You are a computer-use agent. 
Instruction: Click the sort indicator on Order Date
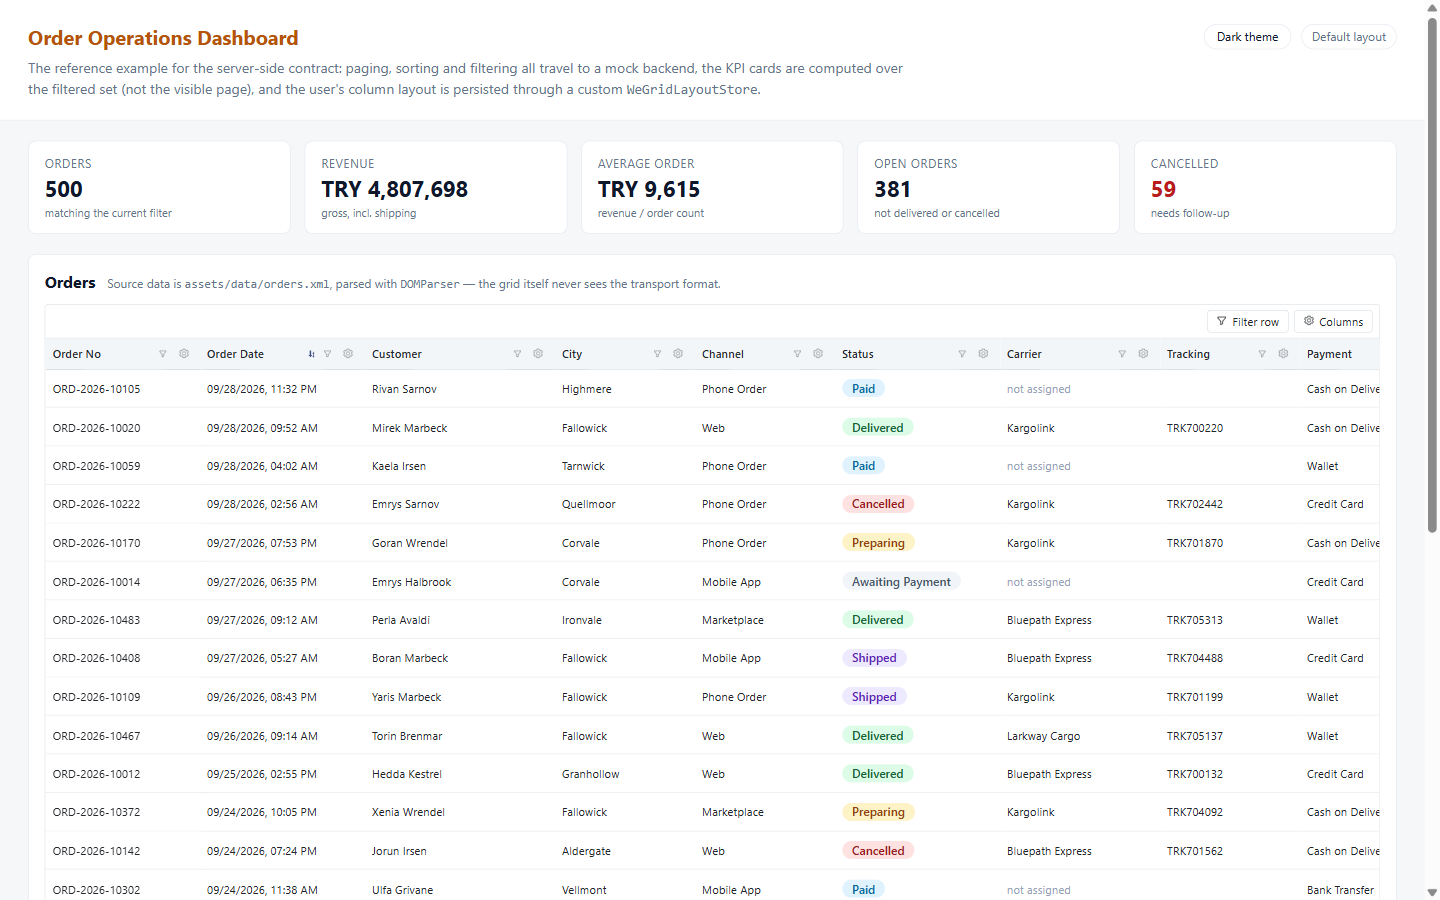[x=311, y=354]
